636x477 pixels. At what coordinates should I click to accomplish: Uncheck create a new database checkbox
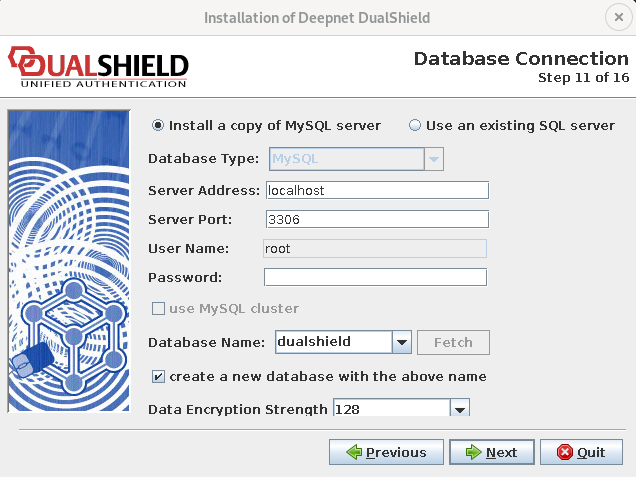pyautogui.click(x=158, y=377)
